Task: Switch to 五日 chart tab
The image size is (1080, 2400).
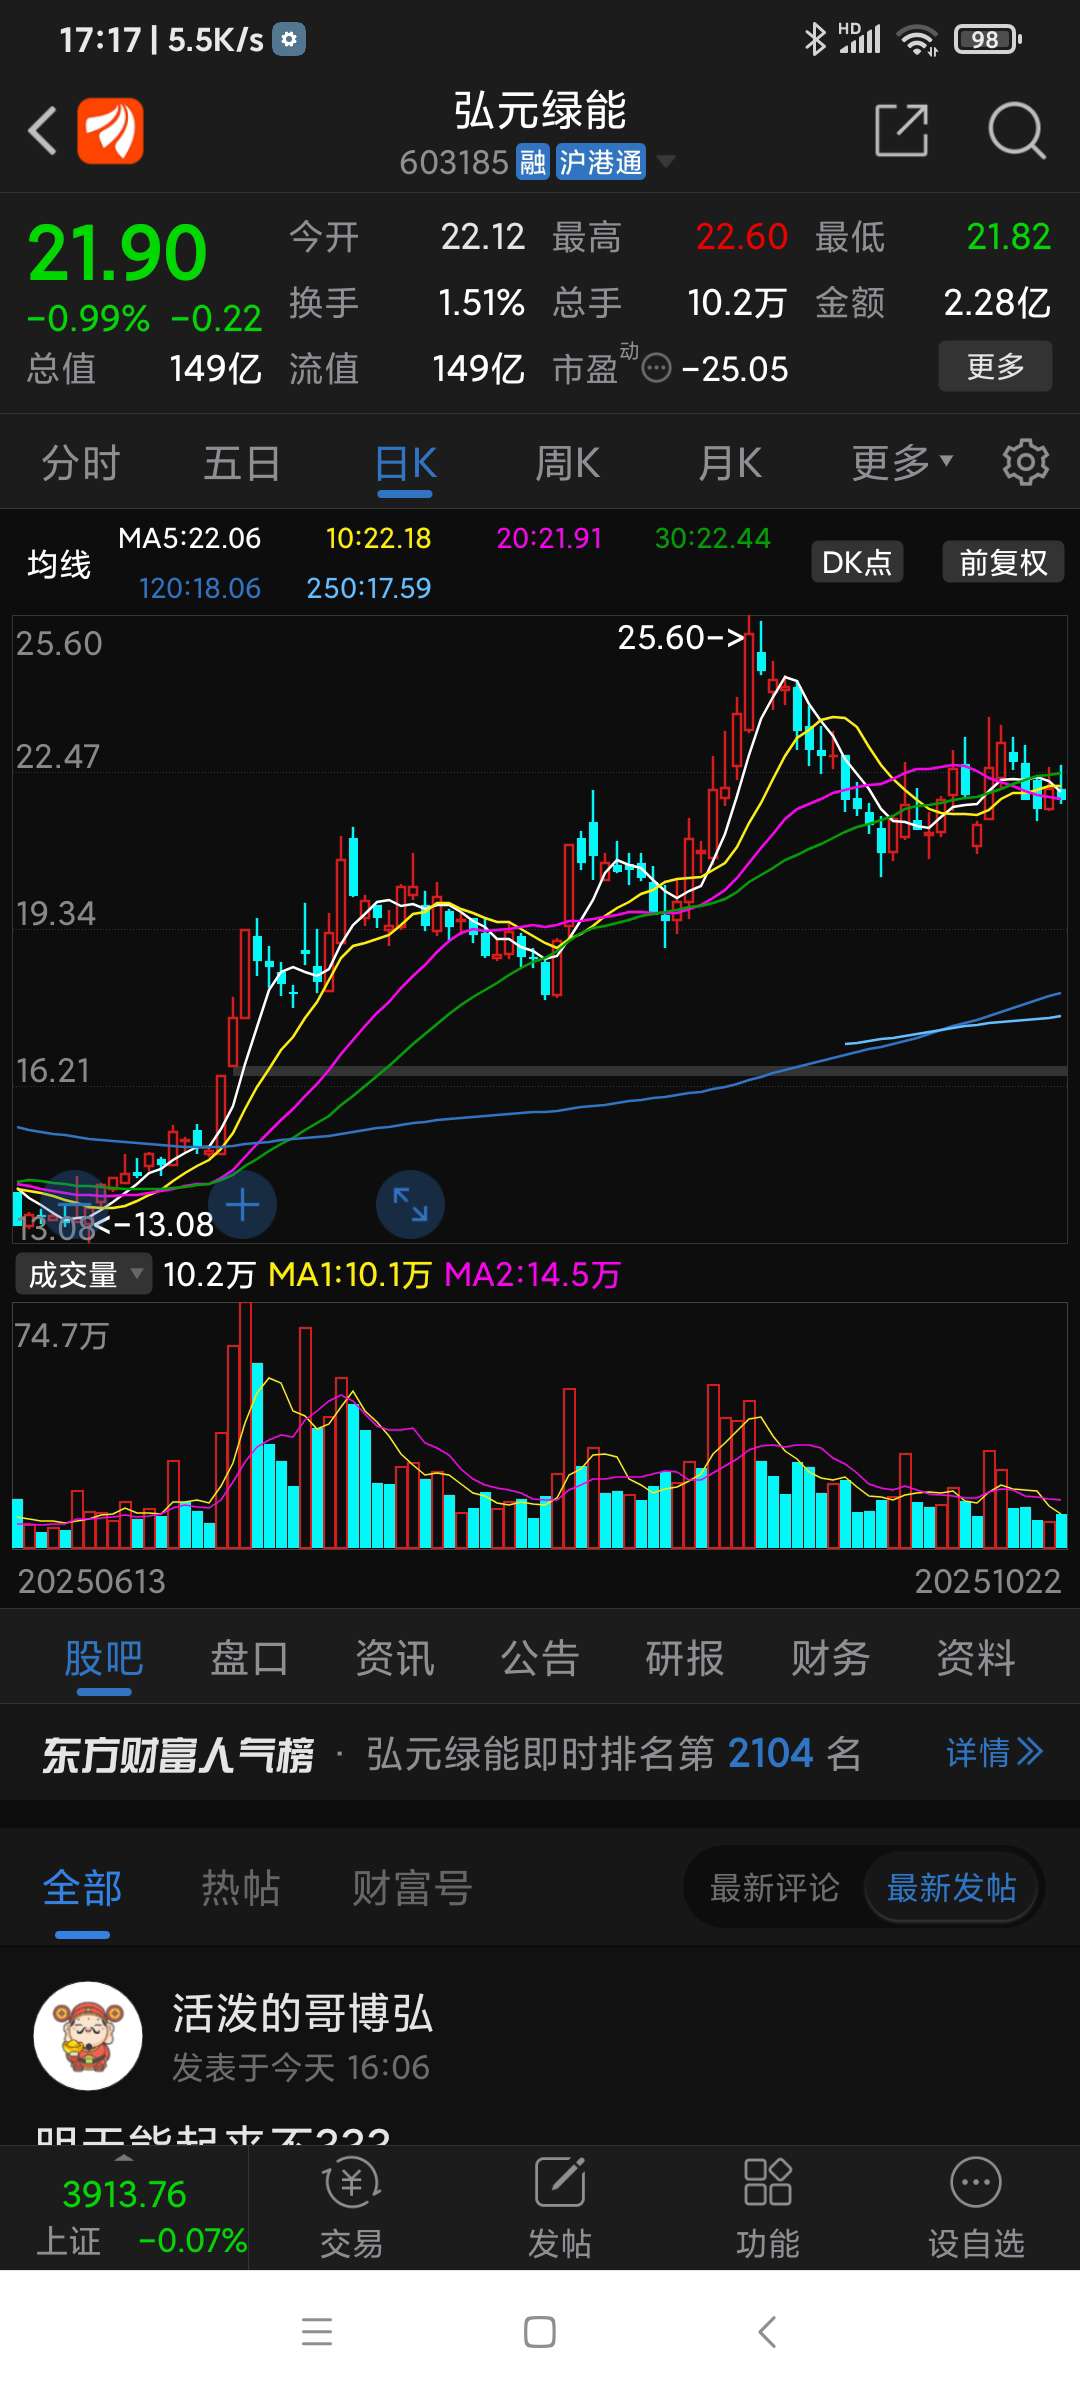Action: pos(242,463)
